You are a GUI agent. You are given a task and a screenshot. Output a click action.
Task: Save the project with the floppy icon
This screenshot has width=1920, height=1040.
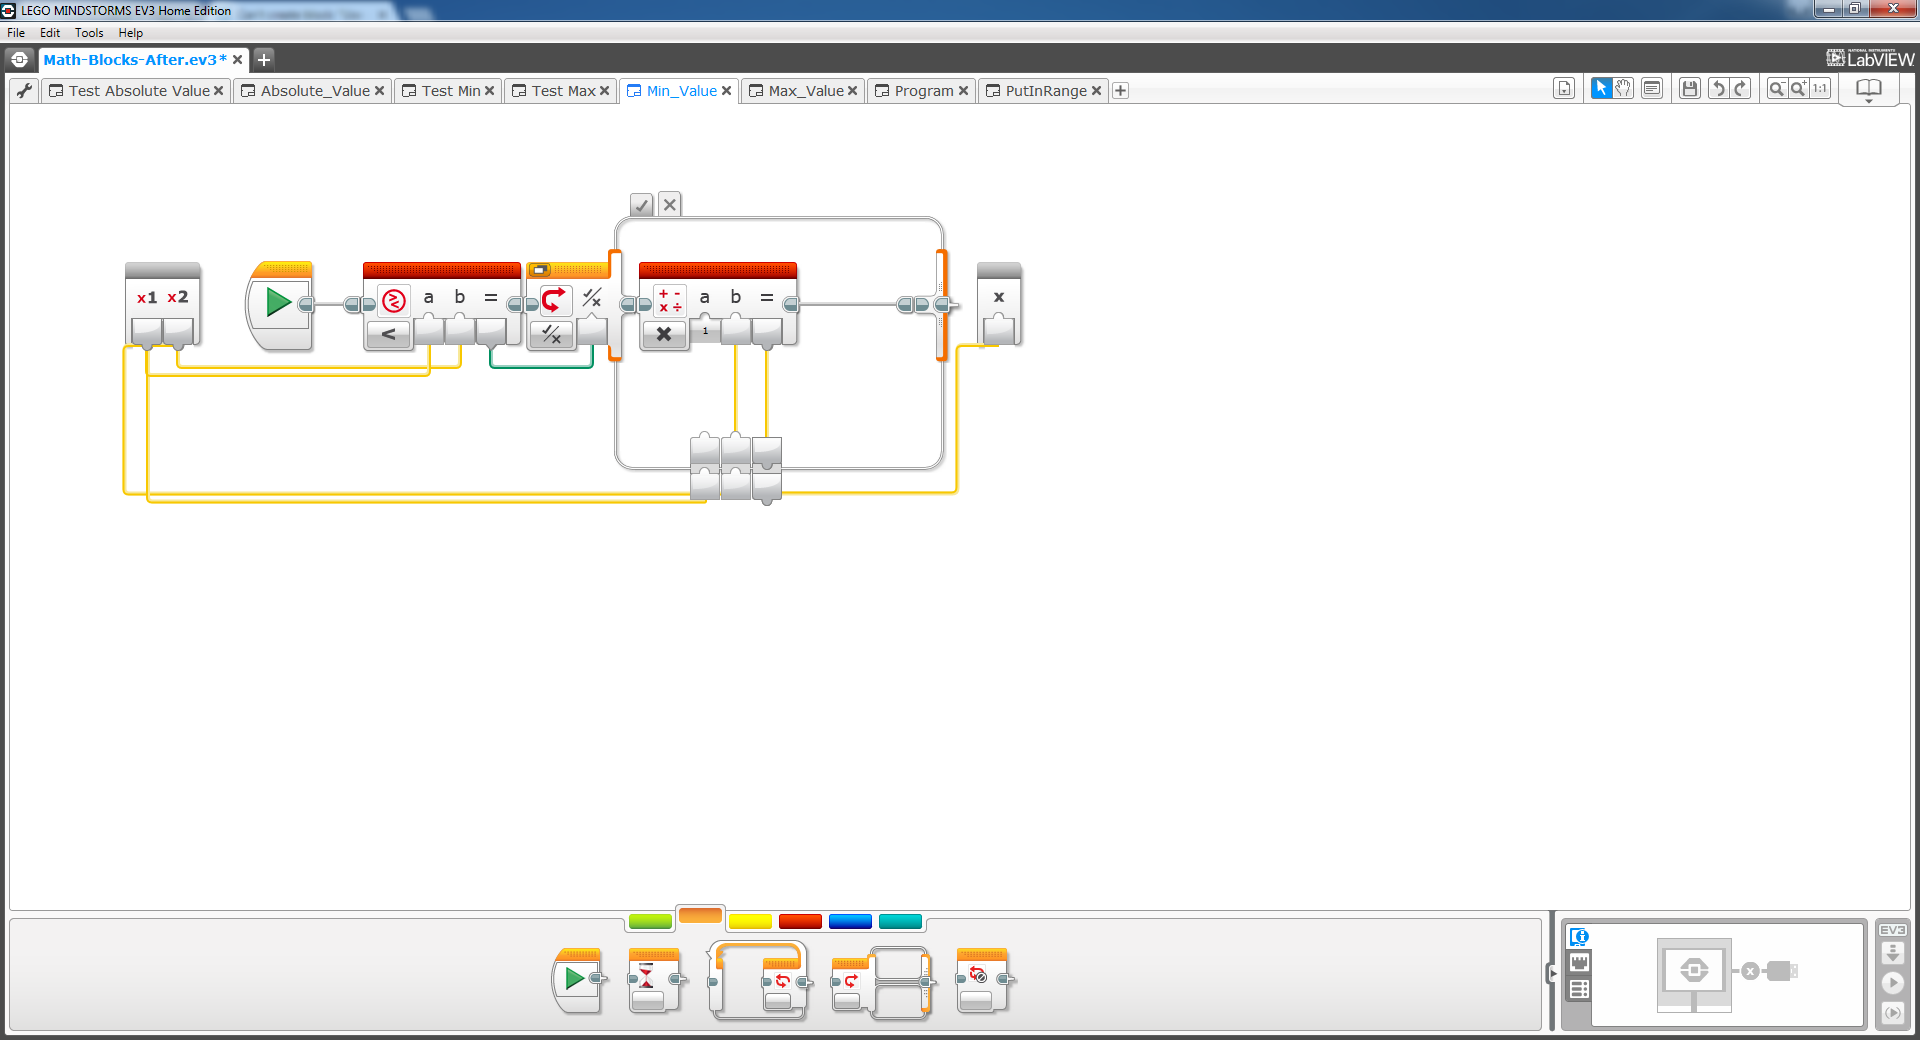click(1690, 89)
